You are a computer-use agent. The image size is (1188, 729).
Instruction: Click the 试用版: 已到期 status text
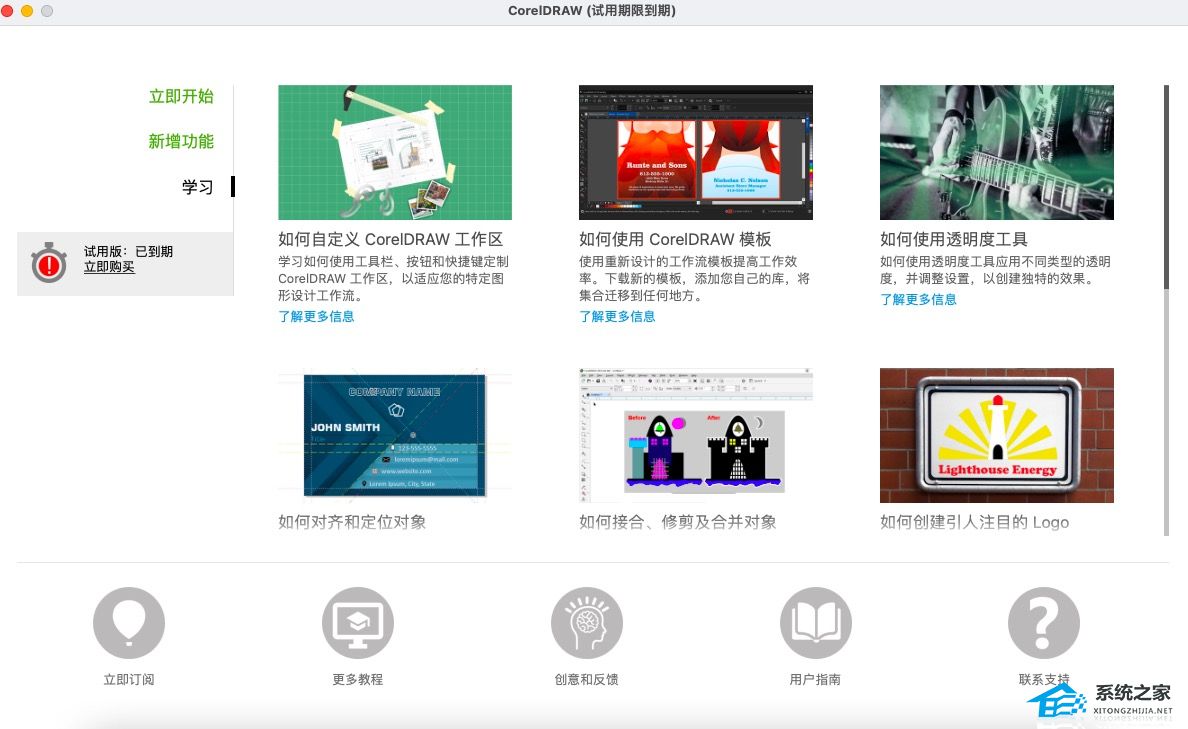pos(128,251)
